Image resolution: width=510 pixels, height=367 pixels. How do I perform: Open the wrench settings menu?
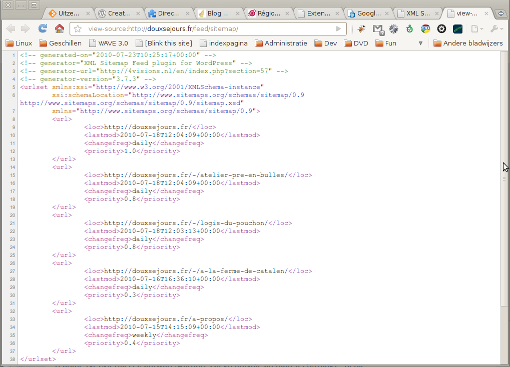click(x=496, y=29)
